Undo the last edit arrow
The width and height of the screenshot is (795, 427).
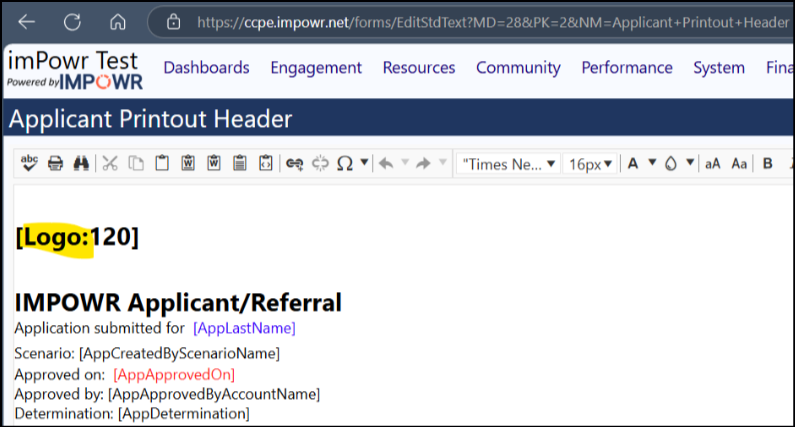(386, 163)
